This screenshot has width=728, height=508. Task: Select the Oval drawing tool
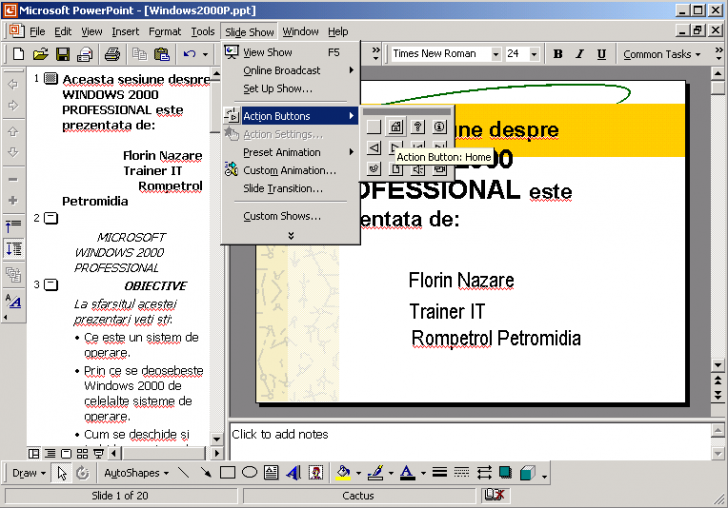[x=249, y=473]
